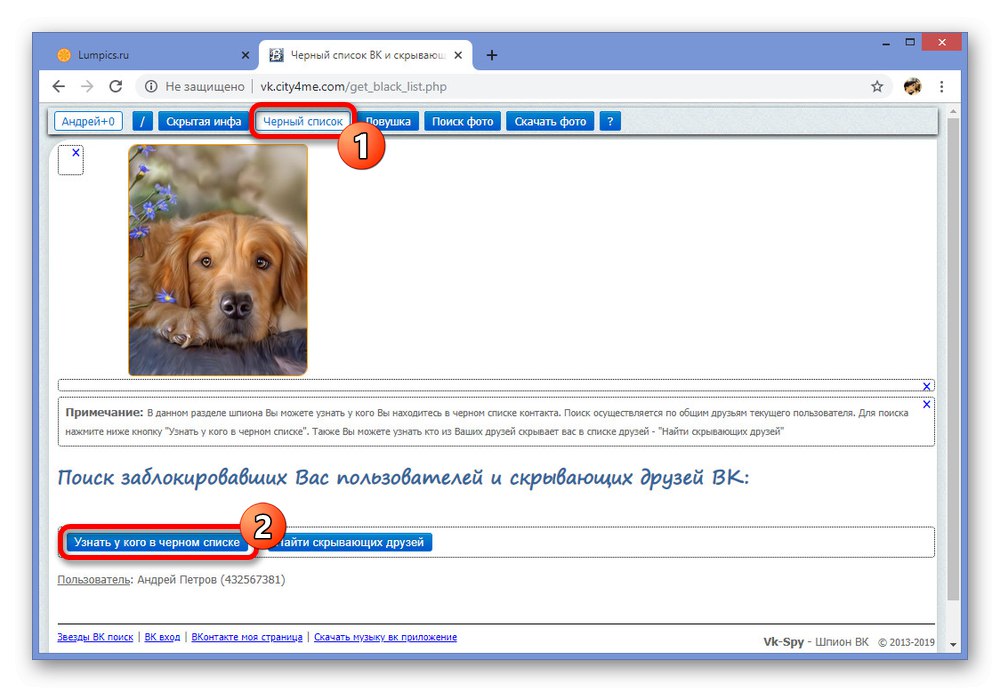Image resolution: width=1000 pixels, height=692 pixels.
Task: Go back using browser back arrow
Action: [59, 86]
